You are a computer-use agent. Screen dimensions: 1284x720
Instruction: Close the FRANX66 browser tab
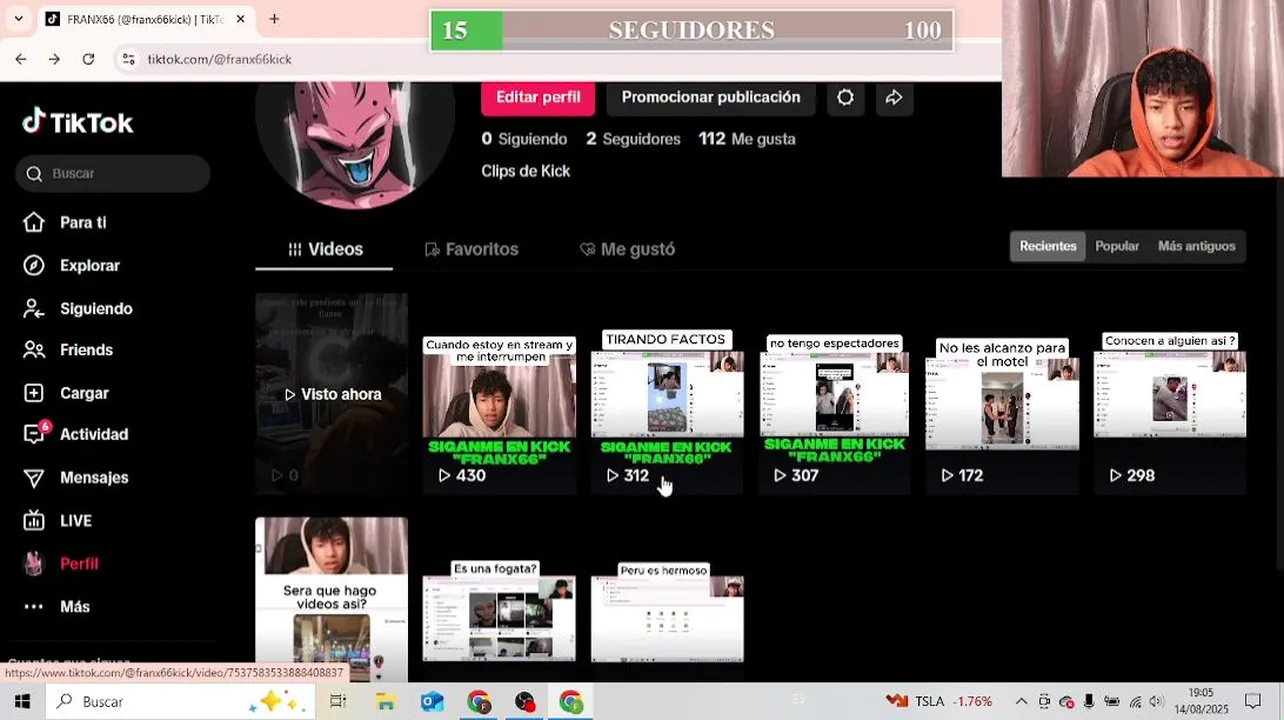pos(240,19)
